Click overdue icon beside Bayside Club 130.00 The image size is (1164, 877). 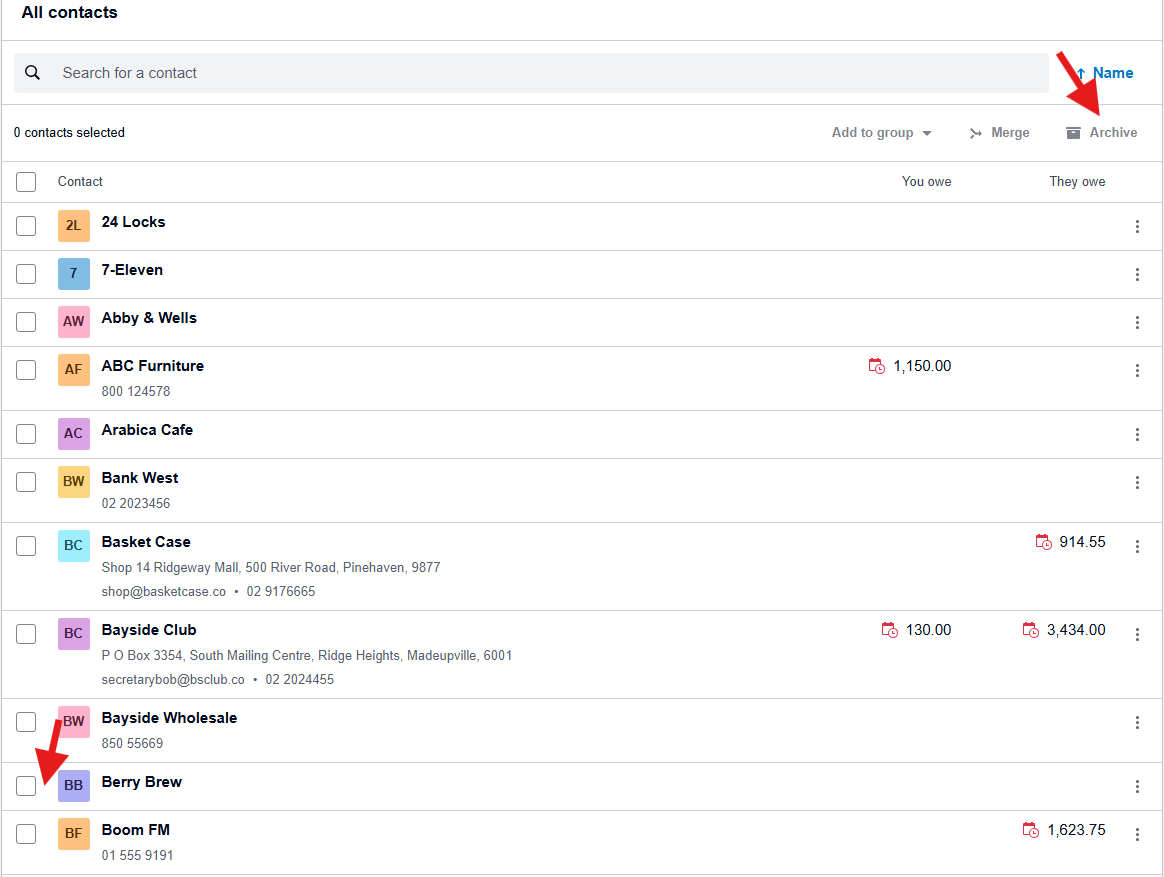(x=889, y=630)
